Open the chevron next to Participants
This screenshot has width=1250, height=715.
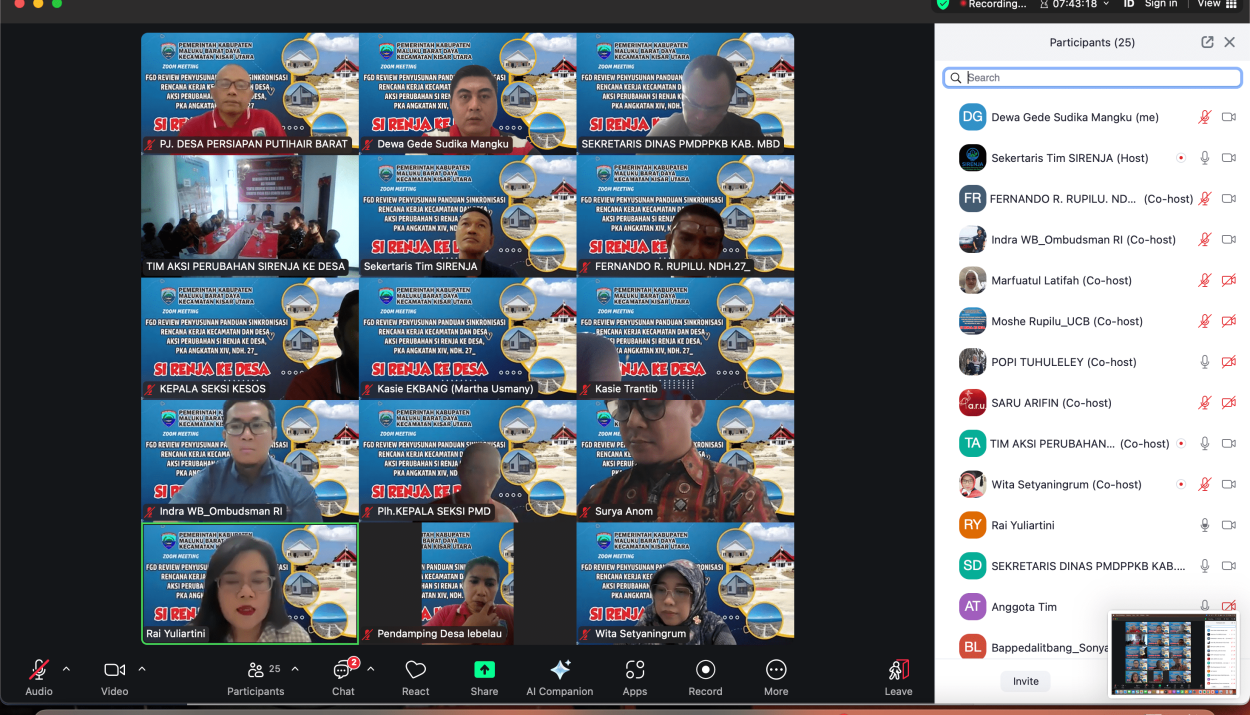(x=295, y=668)
